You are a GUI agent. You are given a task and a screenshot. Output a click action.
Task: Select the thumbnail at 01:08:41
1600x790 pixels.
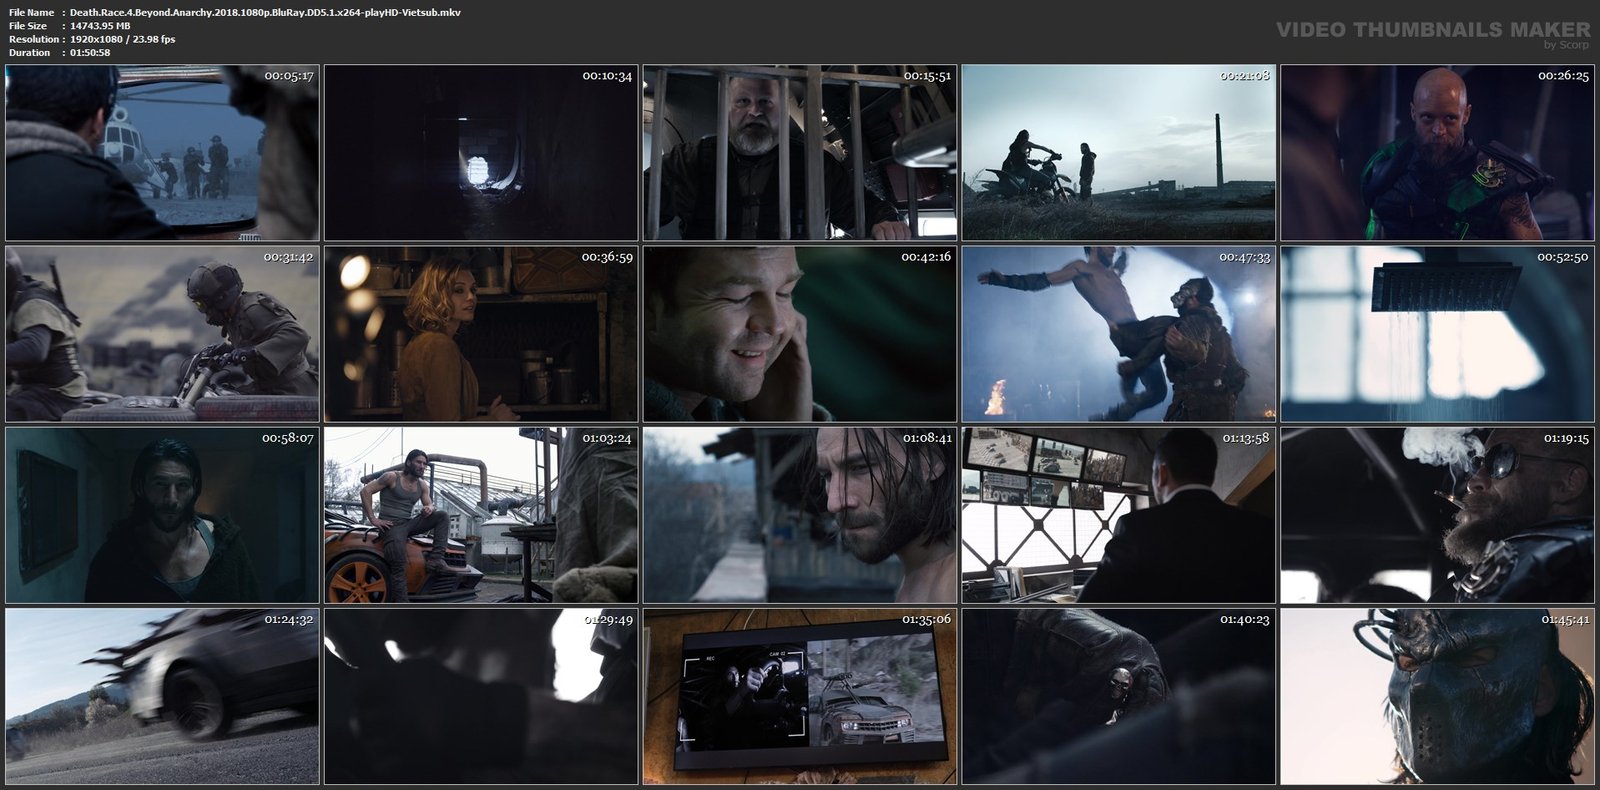(x=800, y=515)
